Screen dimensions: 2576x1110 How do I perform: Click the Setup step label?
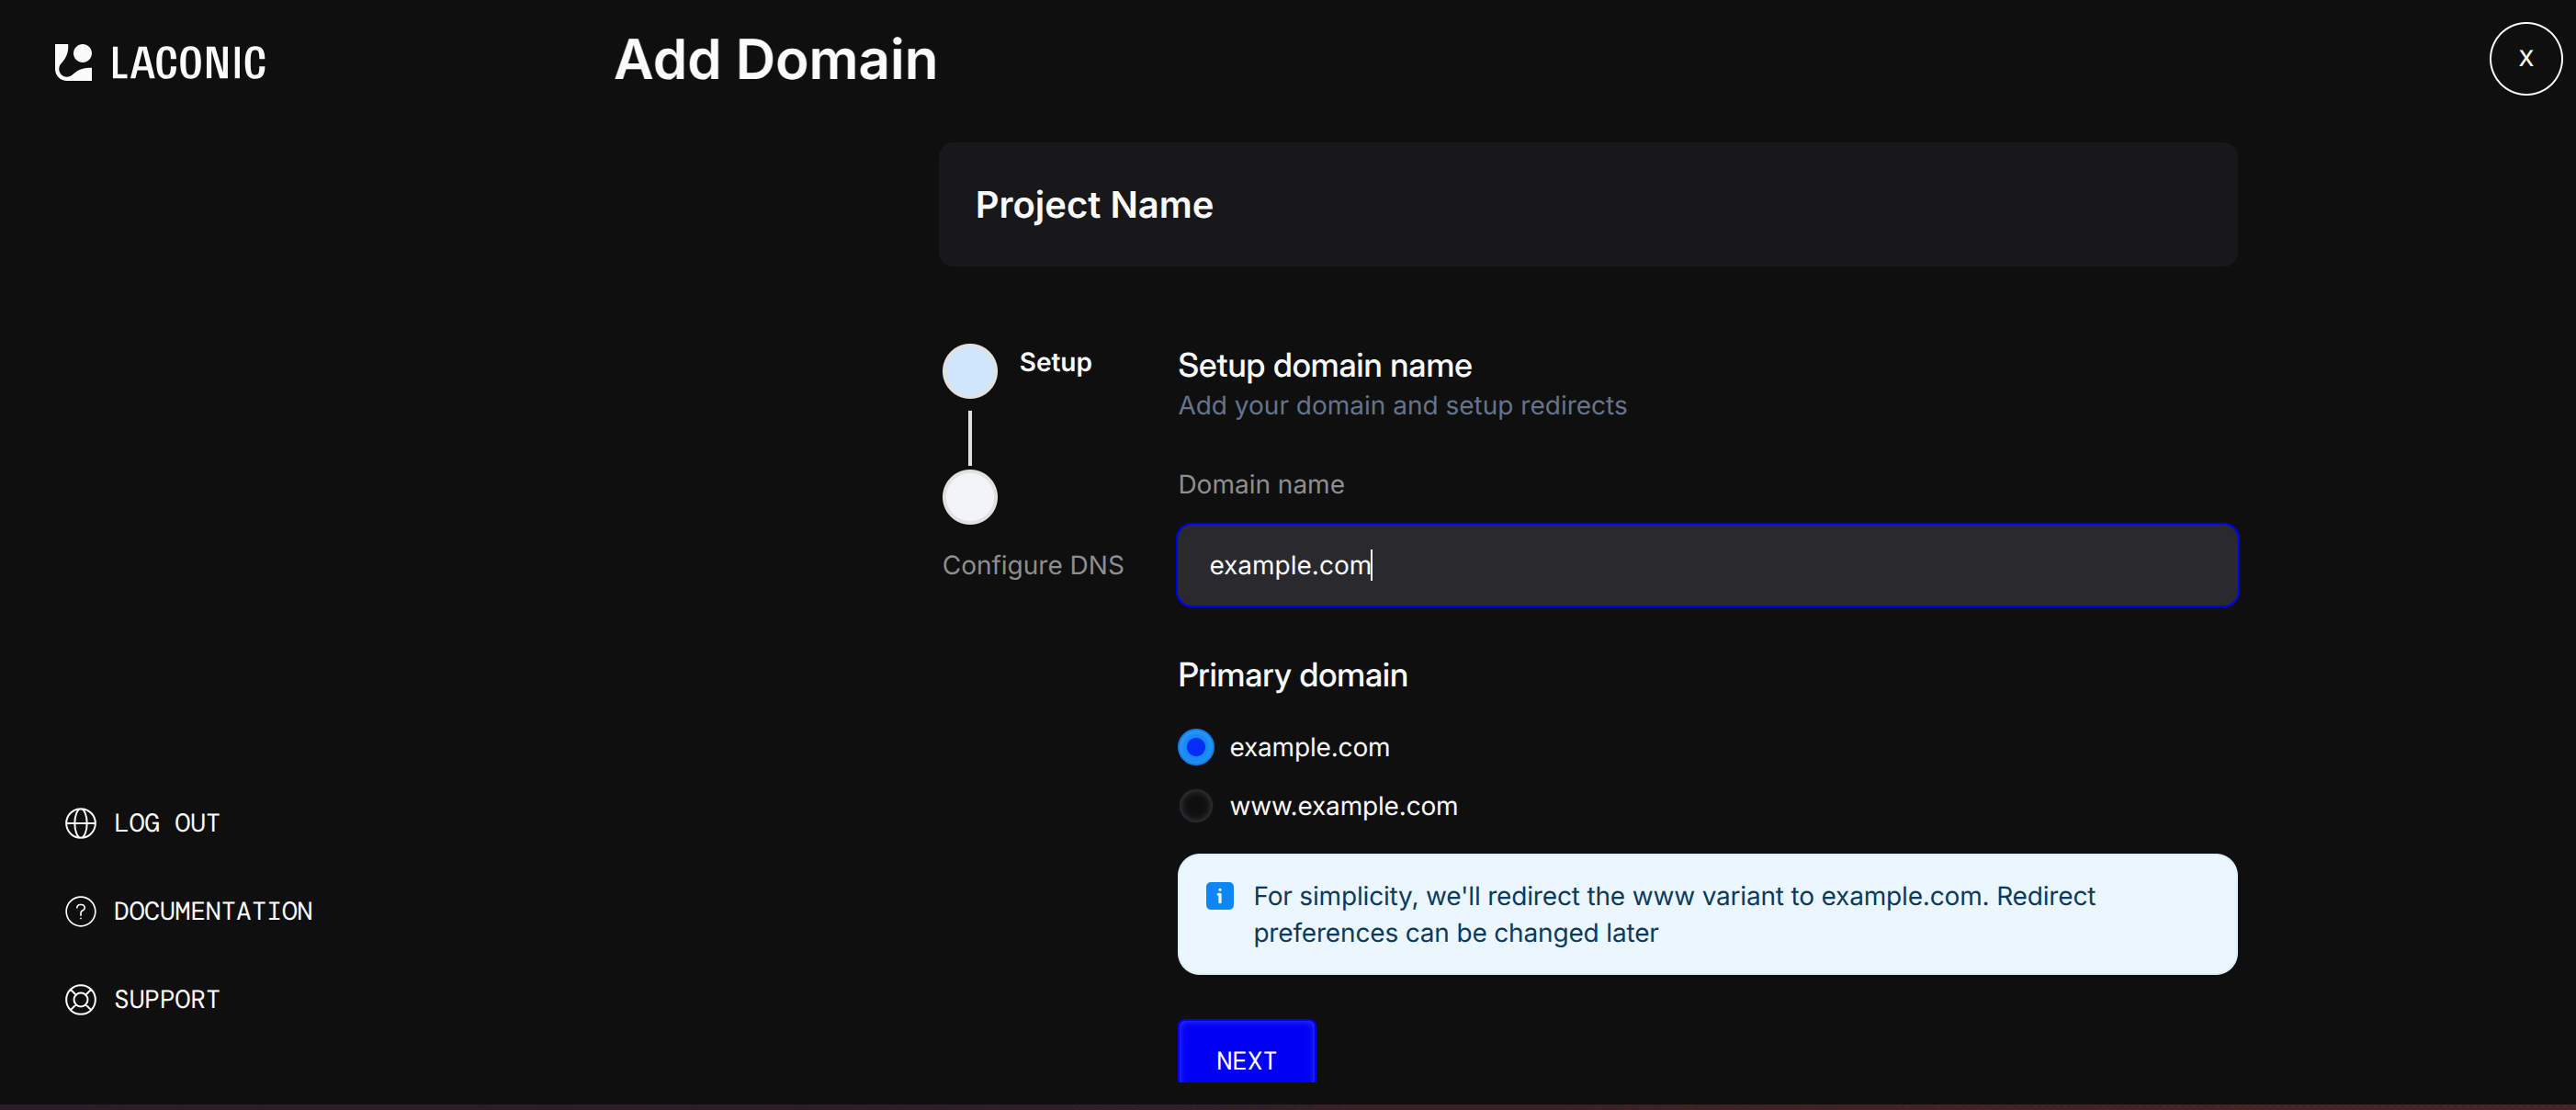(1055, 362)
